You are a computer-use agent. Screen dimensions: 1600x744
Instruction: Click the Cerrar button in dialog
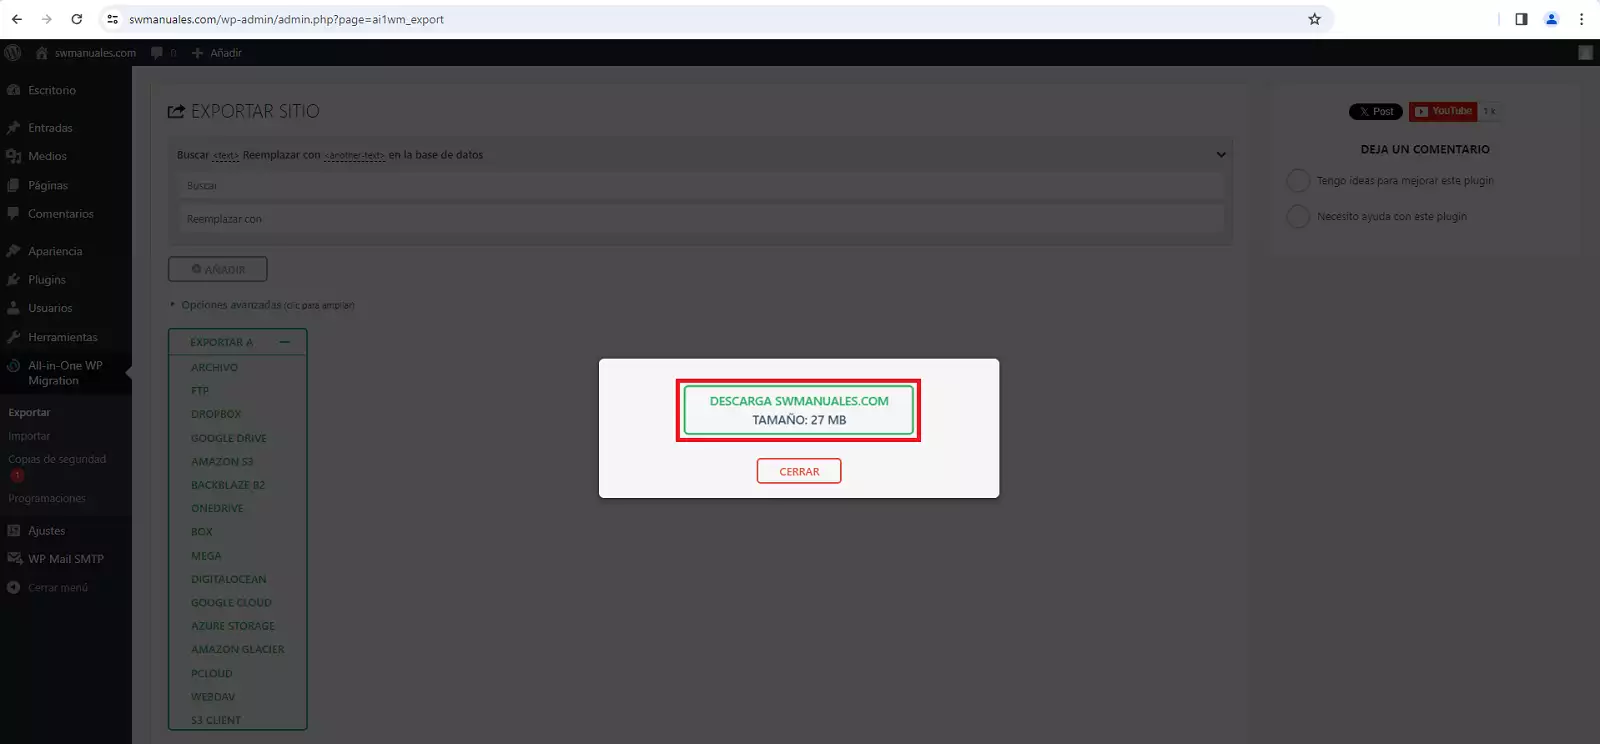799,471
